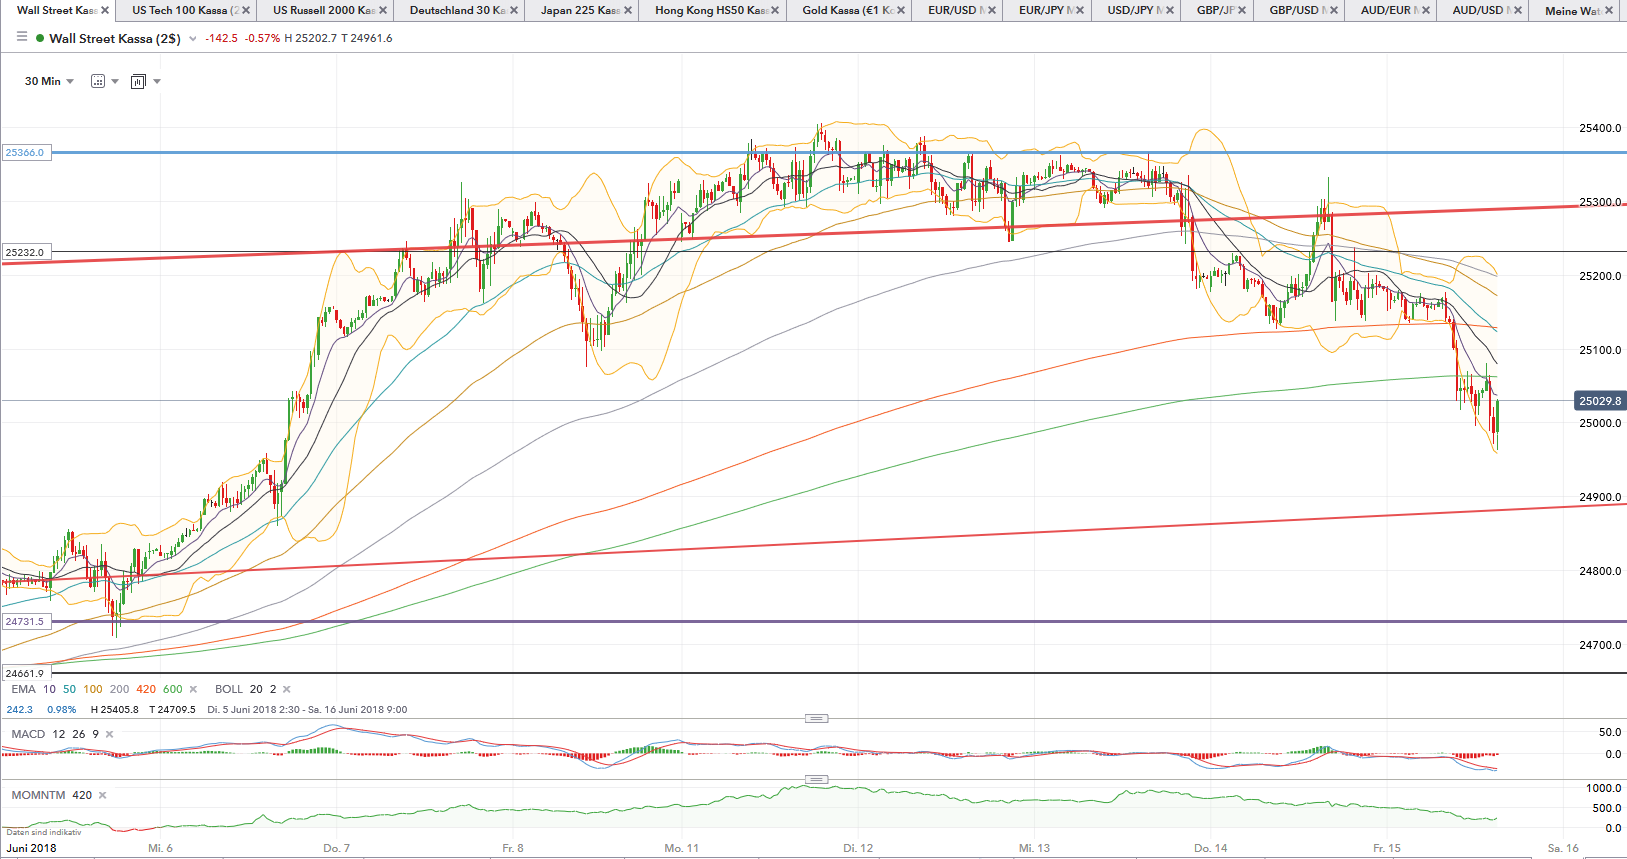1627x859 pixels.
Task: Close the AUD/USD tab
Action: point(1518,10)
